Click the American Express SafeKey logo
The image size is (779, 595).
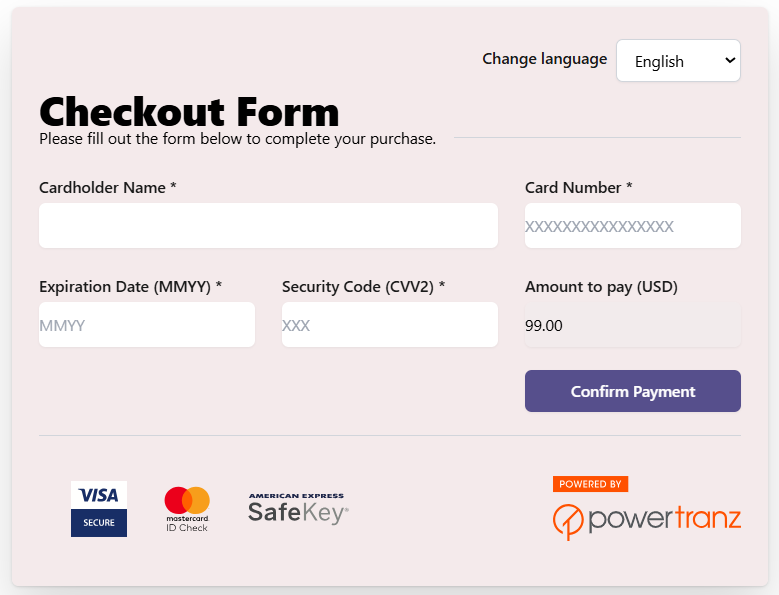pos(297,509)
